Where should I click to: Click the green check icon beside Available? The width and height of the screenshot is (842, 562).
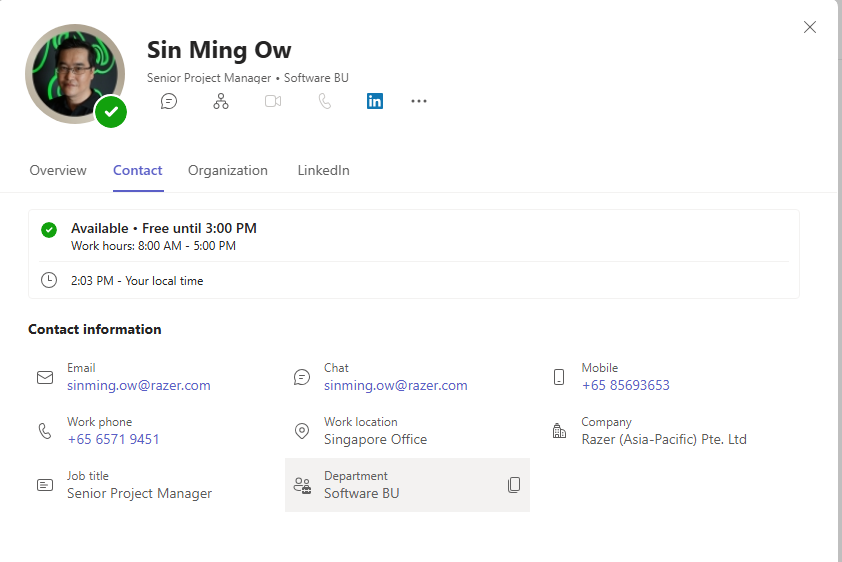coord(49,230)
